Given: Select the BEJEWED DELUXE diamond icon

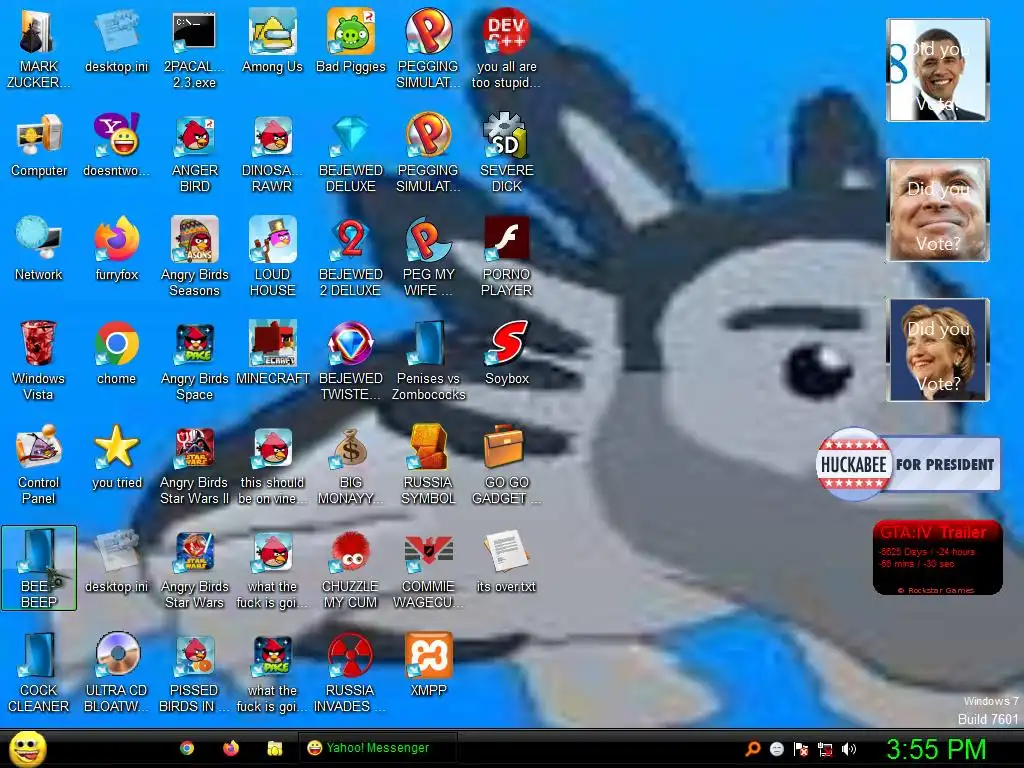Looking at the screenshot, I should [x=351, y=153].
